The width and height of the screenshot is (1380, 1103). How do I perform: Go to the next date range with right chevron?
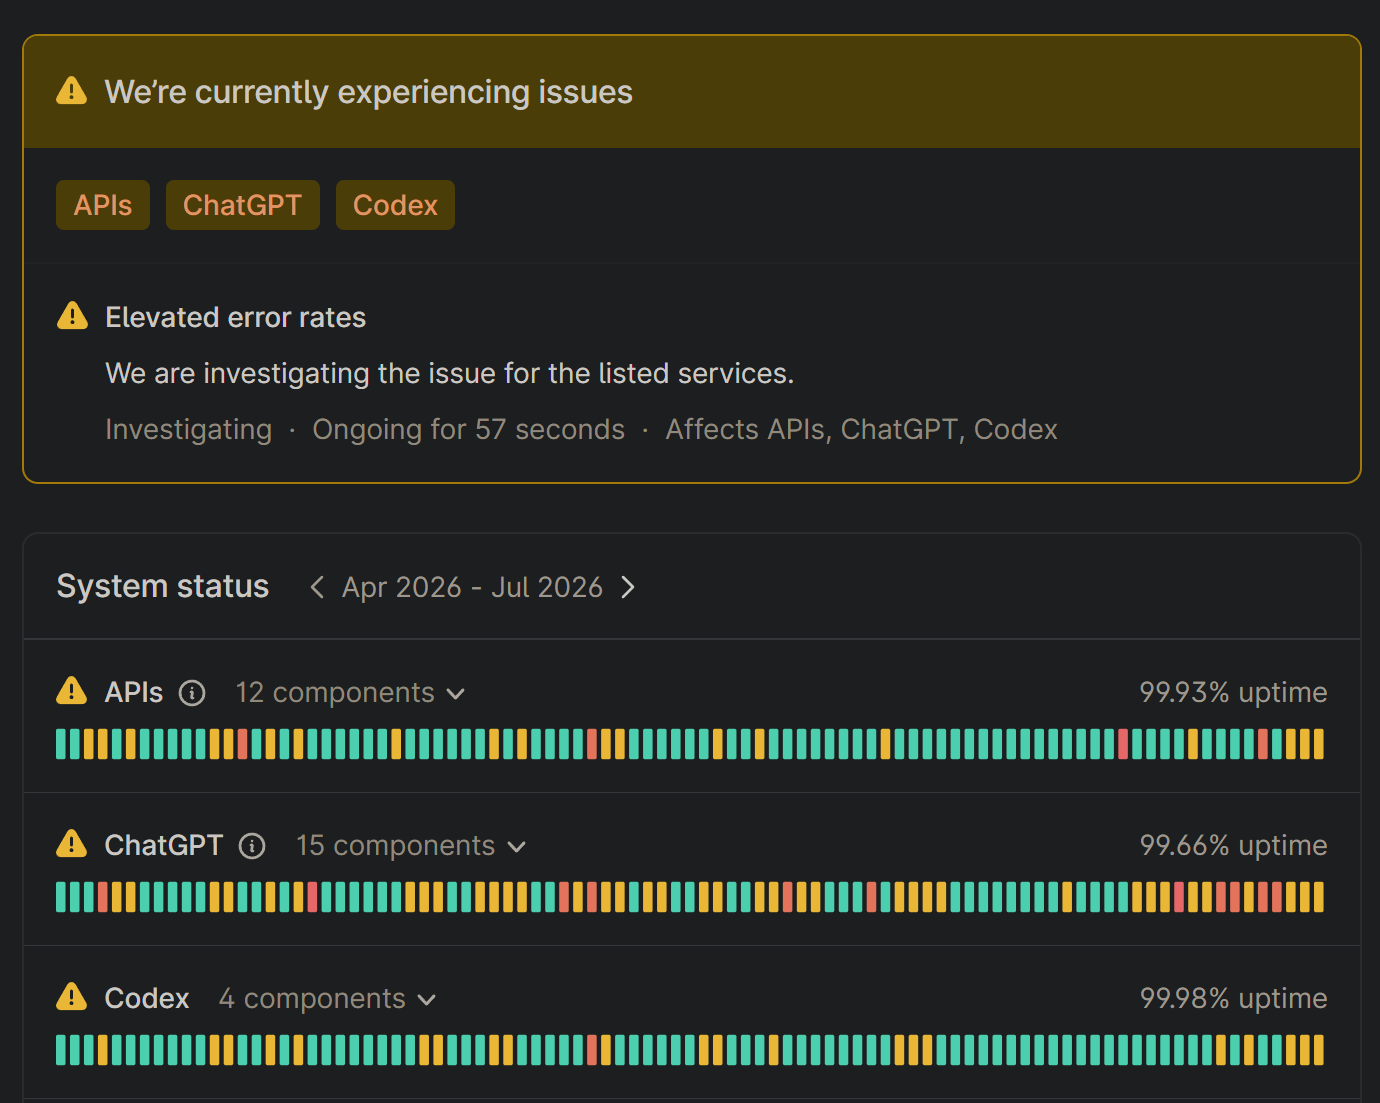[628, 587]
